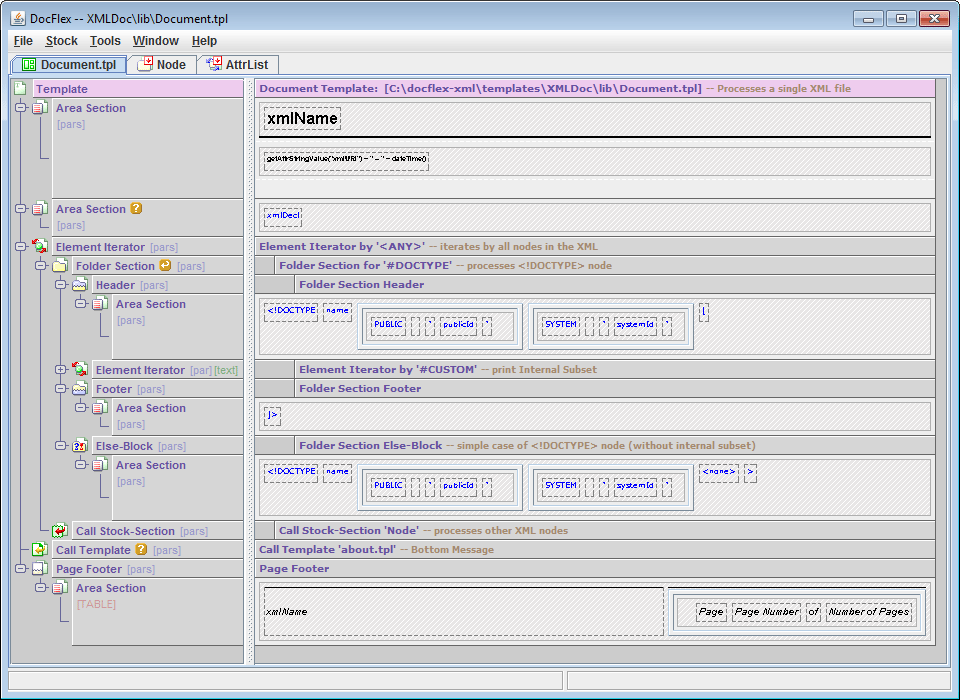Viewport: 960px width, 700px height.
Task: Select the Else-Block icon
Action: click(x=80, y=446)
